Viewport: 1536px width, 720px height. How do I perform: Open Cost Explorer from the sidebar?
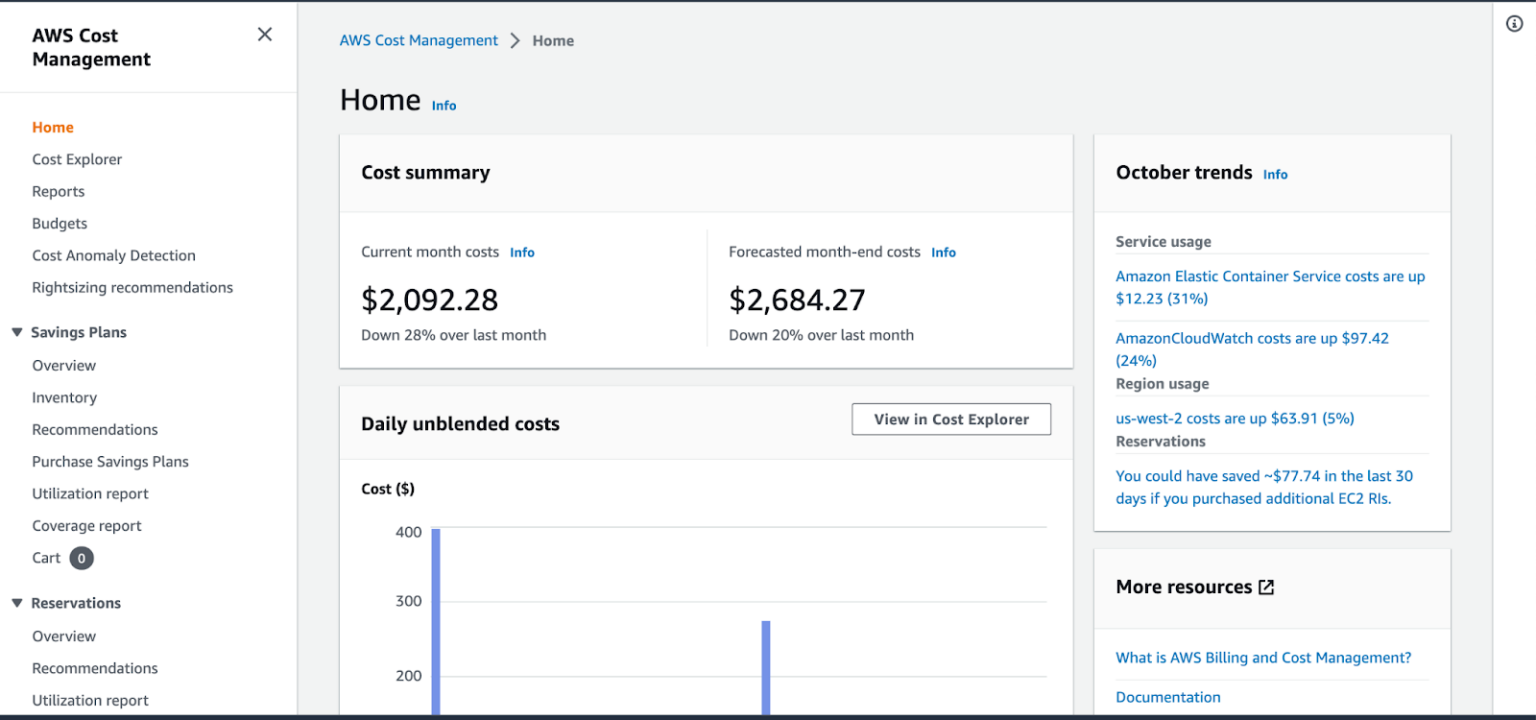point(77,159)
